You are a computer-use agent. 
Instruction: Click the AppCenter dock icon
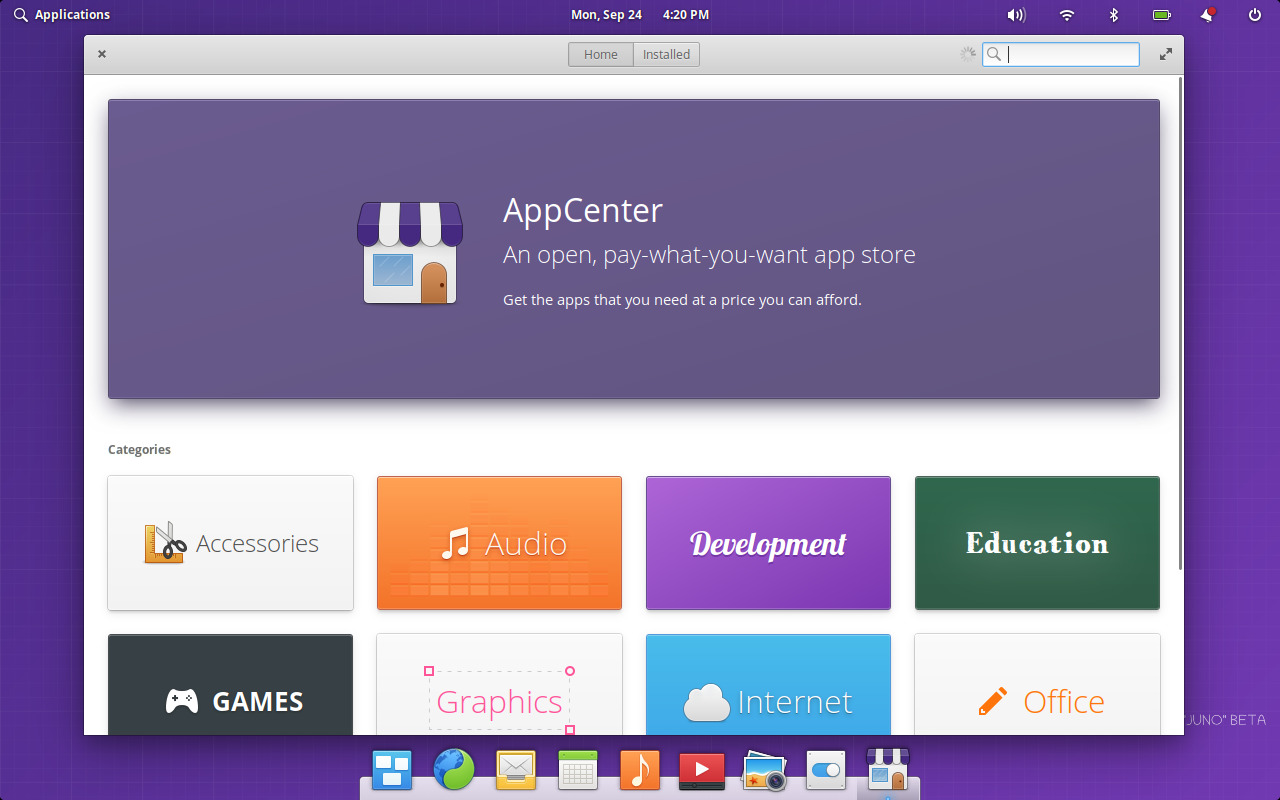click(x=888, y=770)
